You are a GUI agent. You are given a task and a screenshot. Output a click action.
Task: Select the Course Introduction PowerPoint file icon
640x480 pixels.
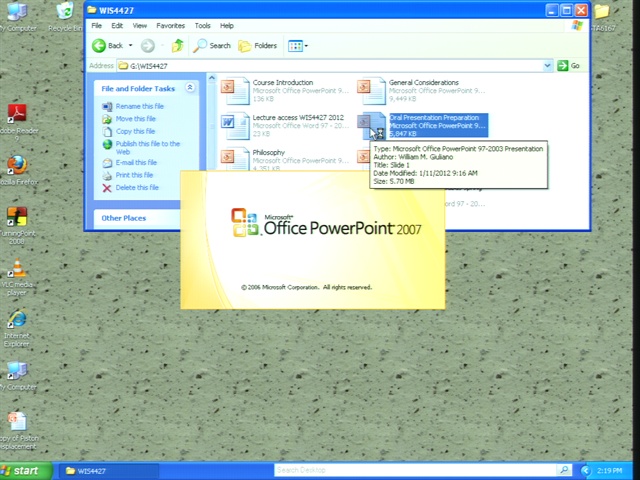[x=236, y=91]
